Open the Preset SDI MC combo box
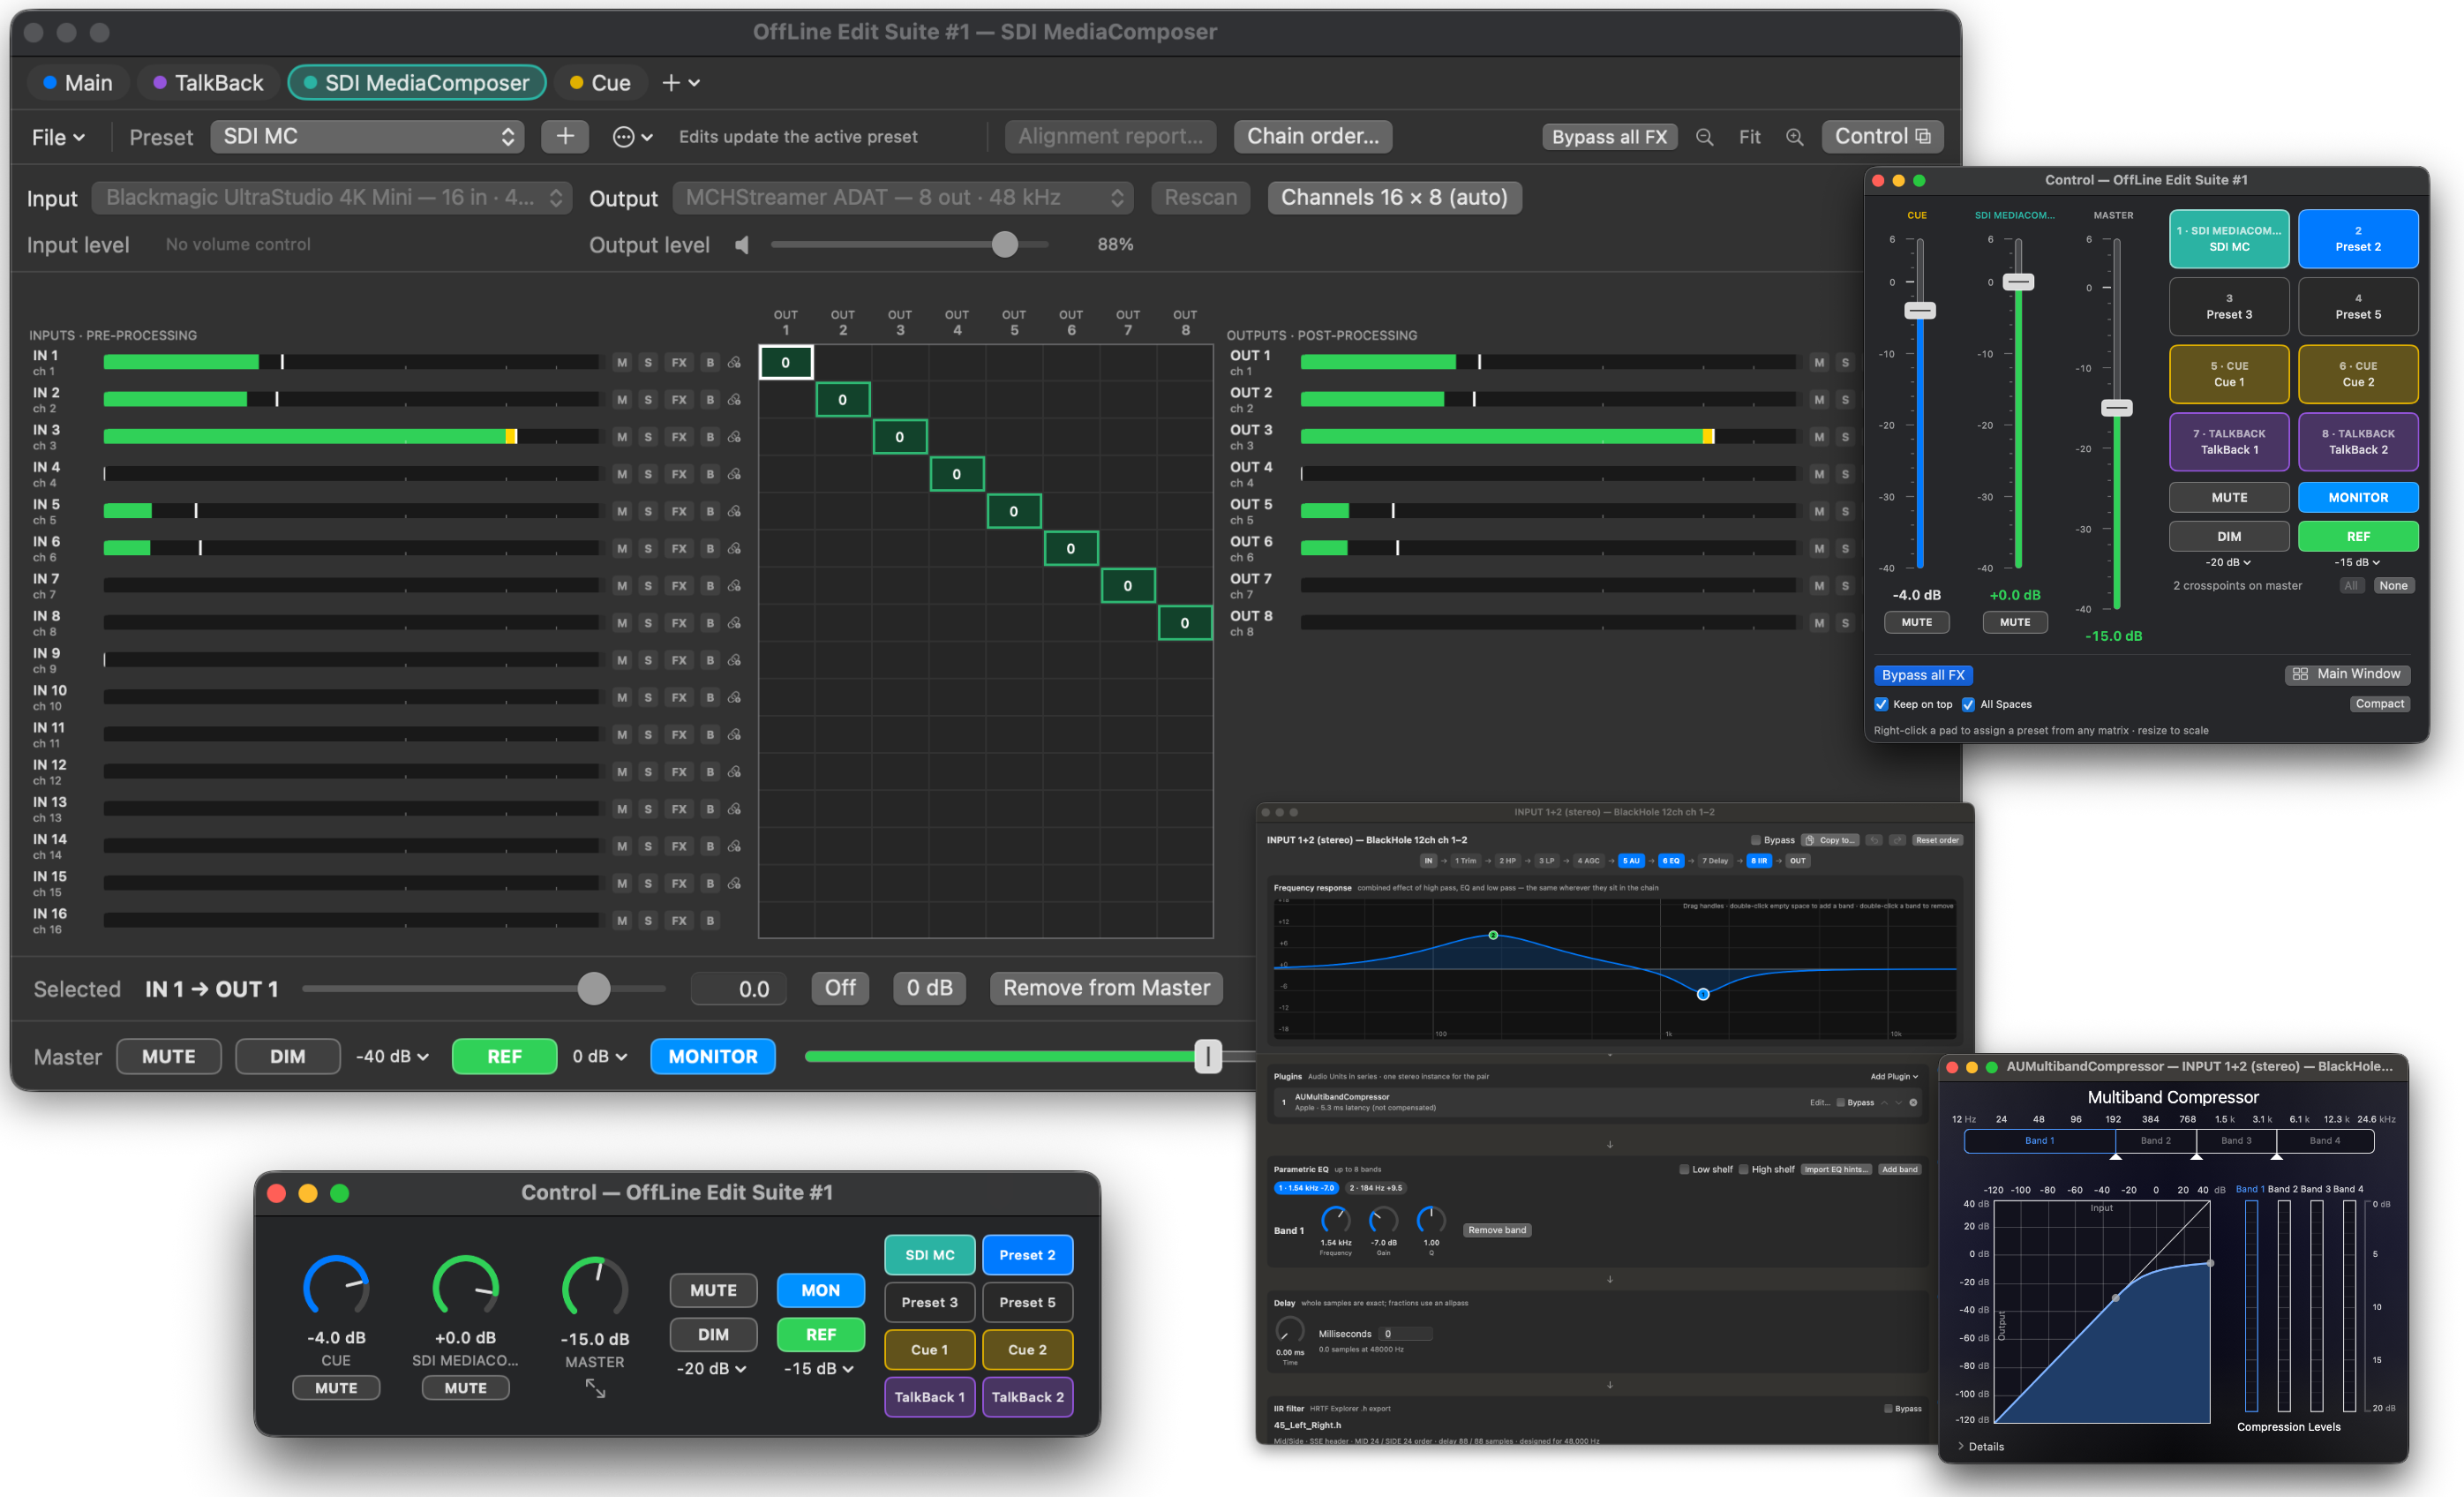 click(x=368, y=136)
